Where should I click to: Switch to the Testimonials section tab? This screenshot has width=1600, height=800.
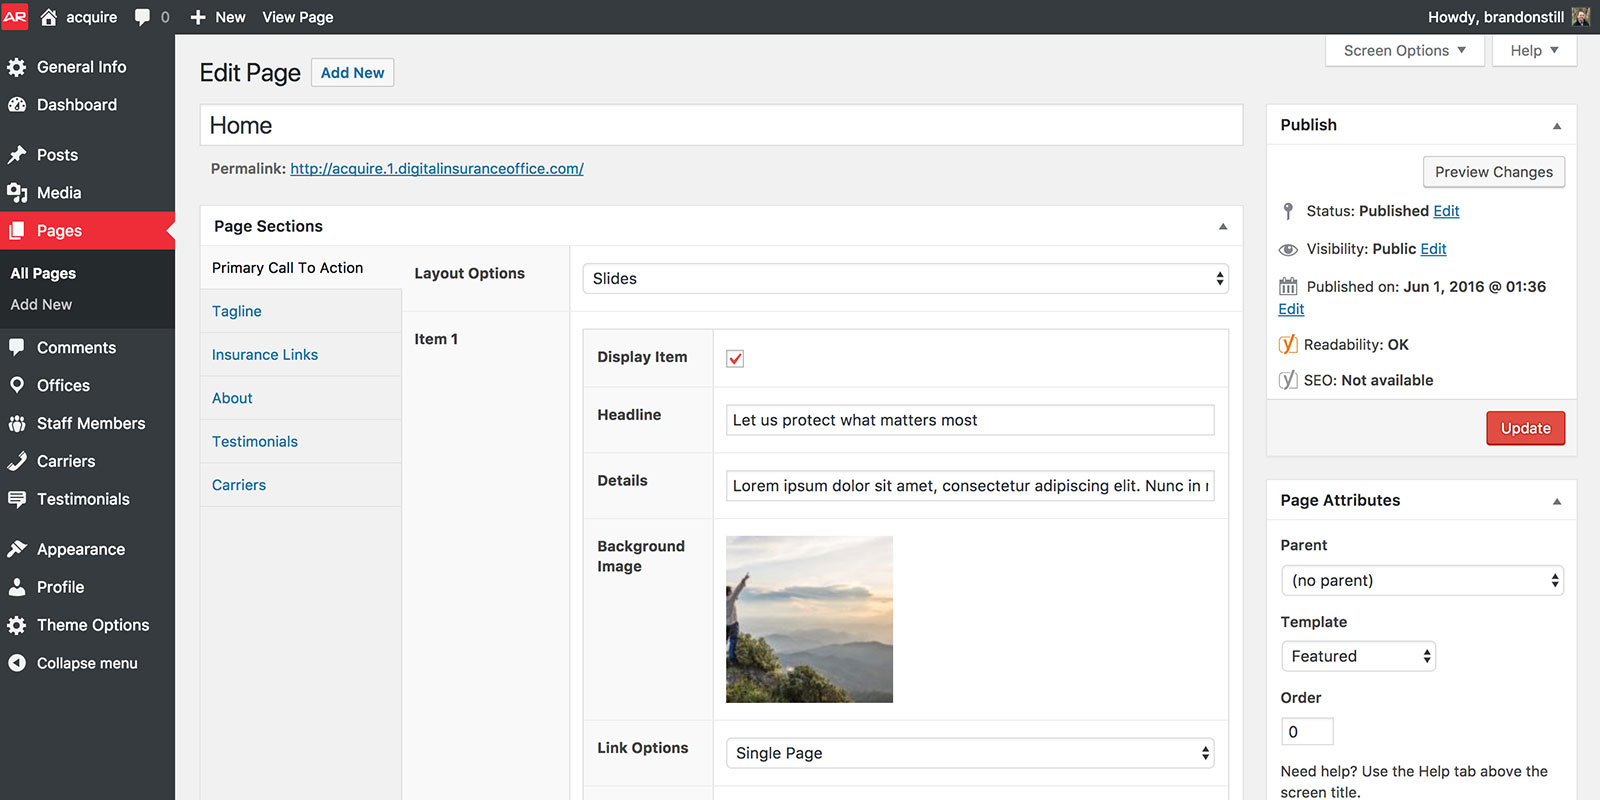pyautogui.click(x=301, y=441)
